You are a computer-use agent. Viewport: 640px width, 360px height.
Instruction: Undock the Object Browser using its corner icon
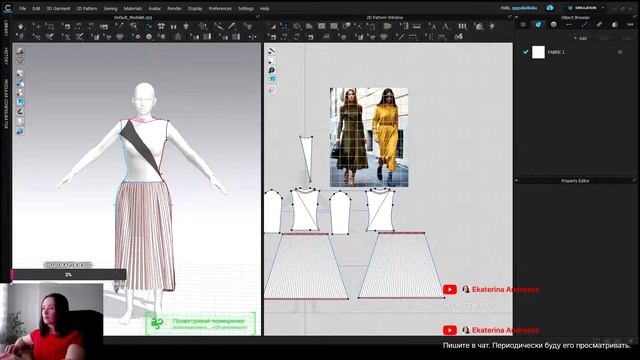point(634,18)
